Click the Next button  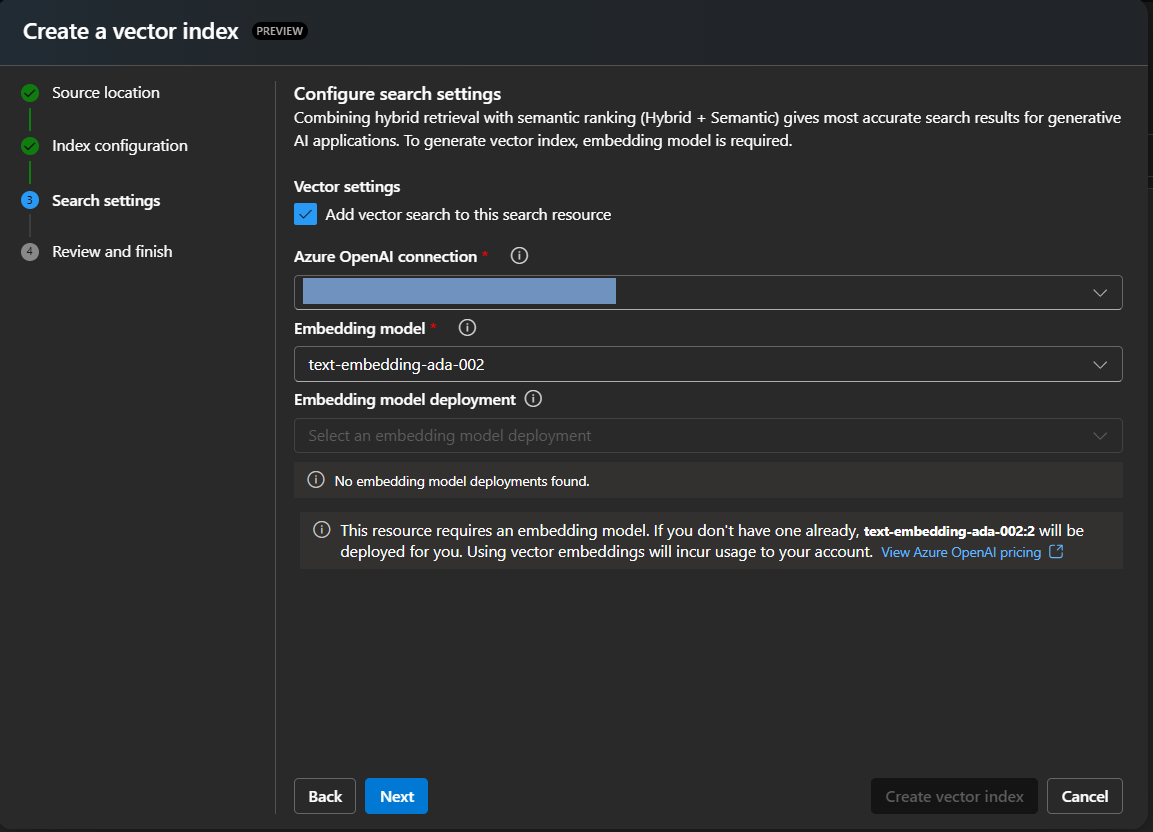pos(396,796)
